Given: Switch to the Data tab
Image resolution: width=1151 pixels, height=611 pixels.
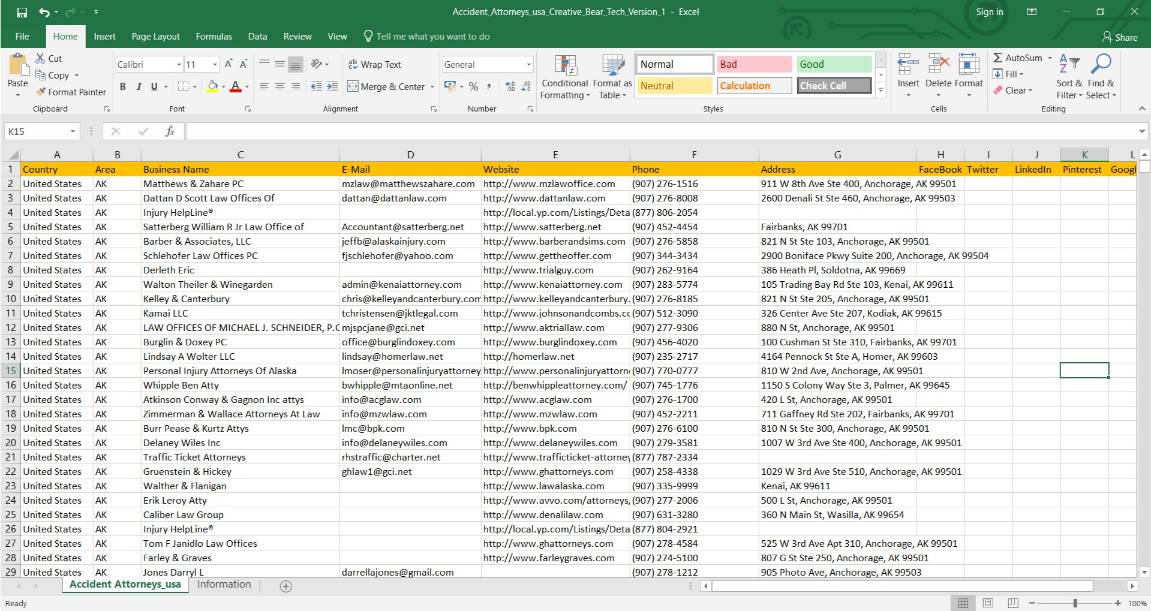Looking at the screenshot, I should 258,36.
